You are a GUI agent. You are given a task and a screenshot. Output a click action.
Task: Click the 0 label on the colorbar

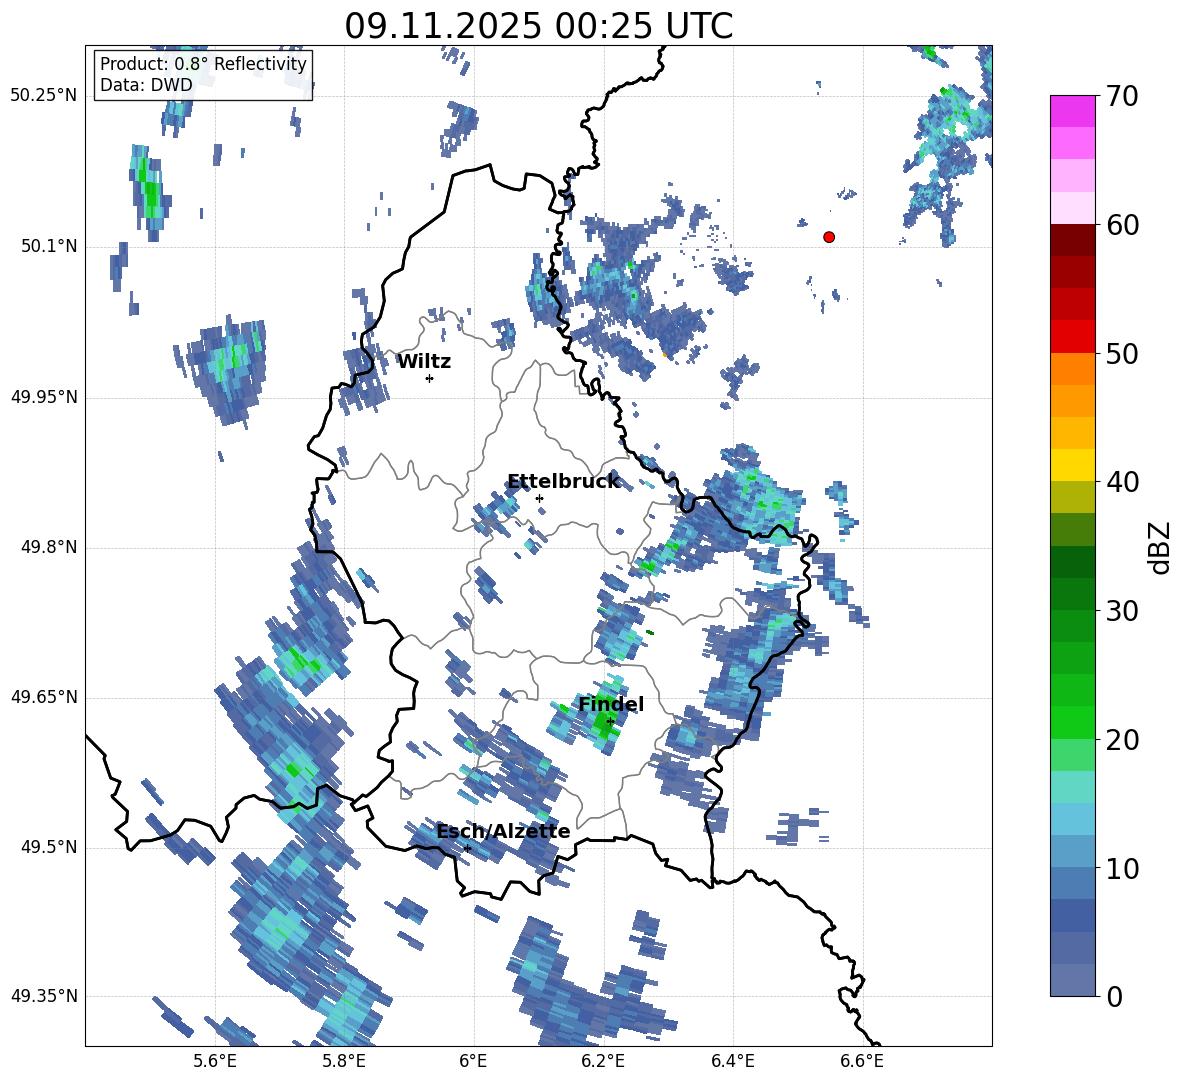1114,996
